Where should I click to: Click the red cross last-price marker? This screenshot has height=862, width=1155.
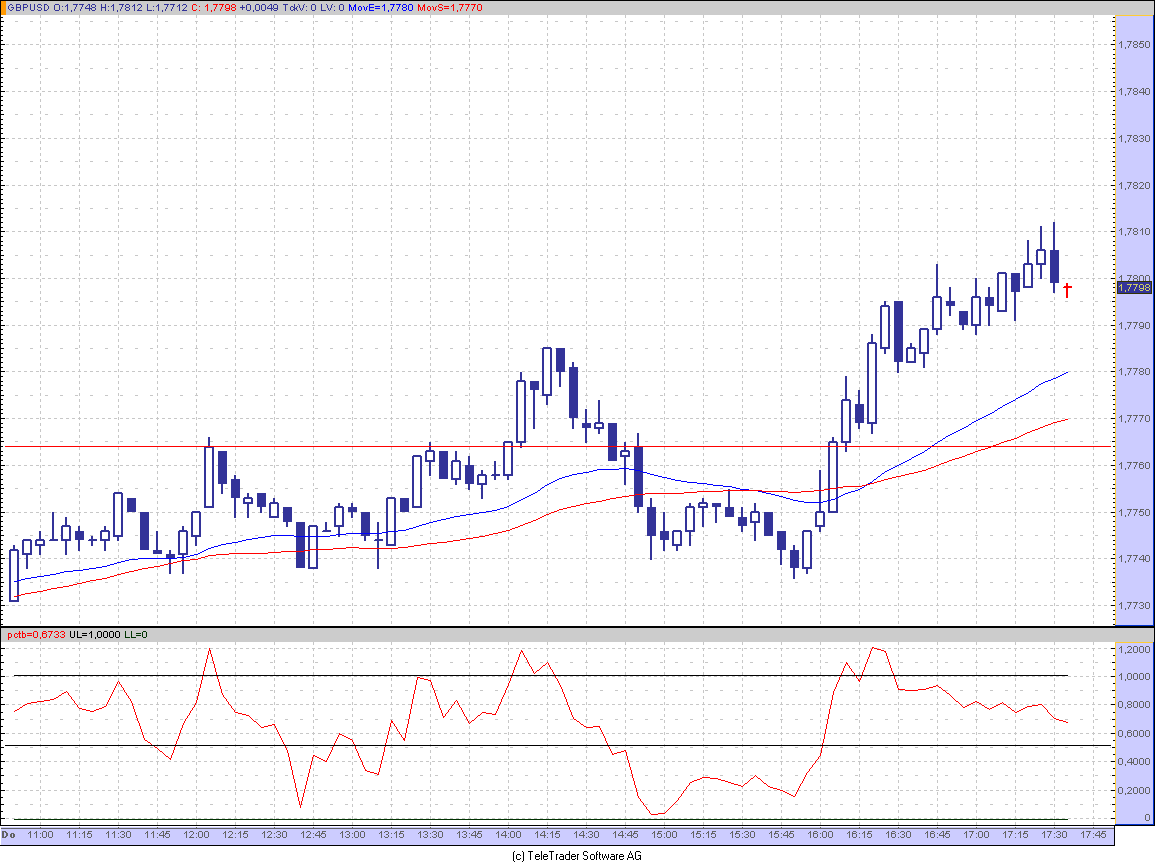click(1067, 291)
